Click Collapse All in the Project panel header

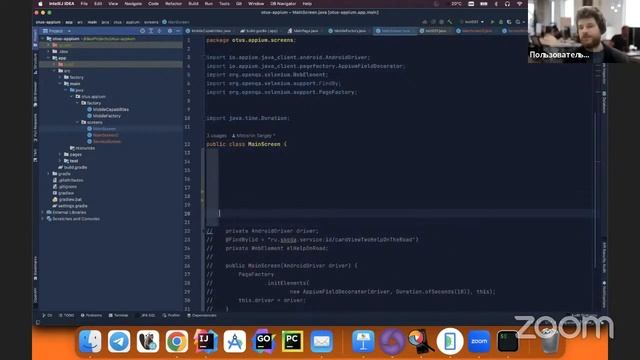pos(159,31)
